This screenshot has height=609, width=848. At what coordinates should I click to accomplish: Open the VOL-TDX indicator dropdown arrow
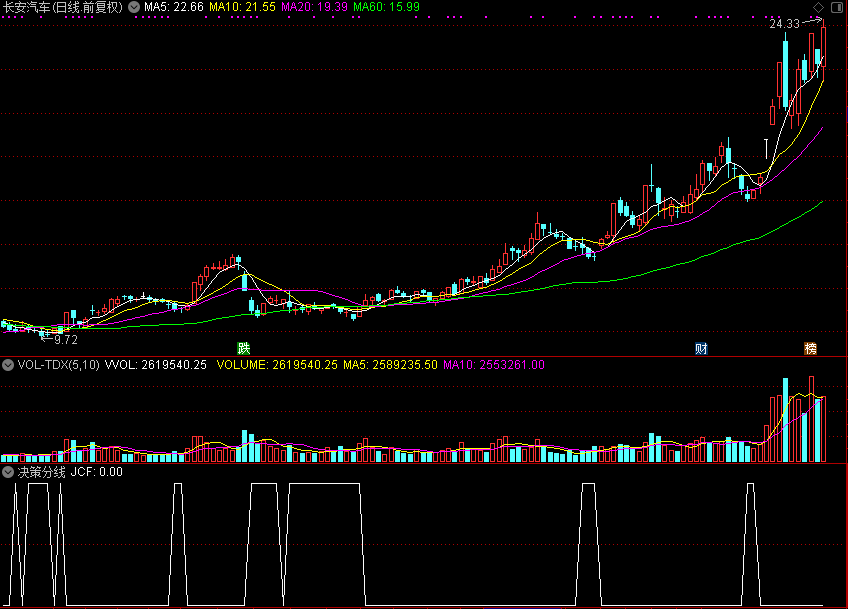(8, 365)
